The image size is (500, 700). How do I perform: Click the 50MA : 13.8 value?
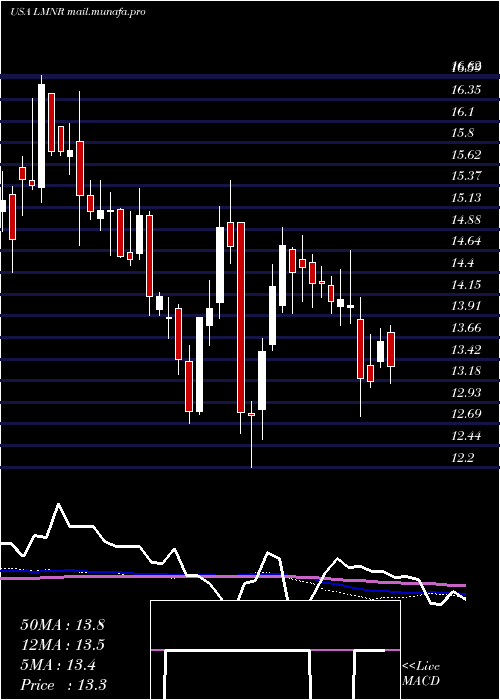pos(62,625)
